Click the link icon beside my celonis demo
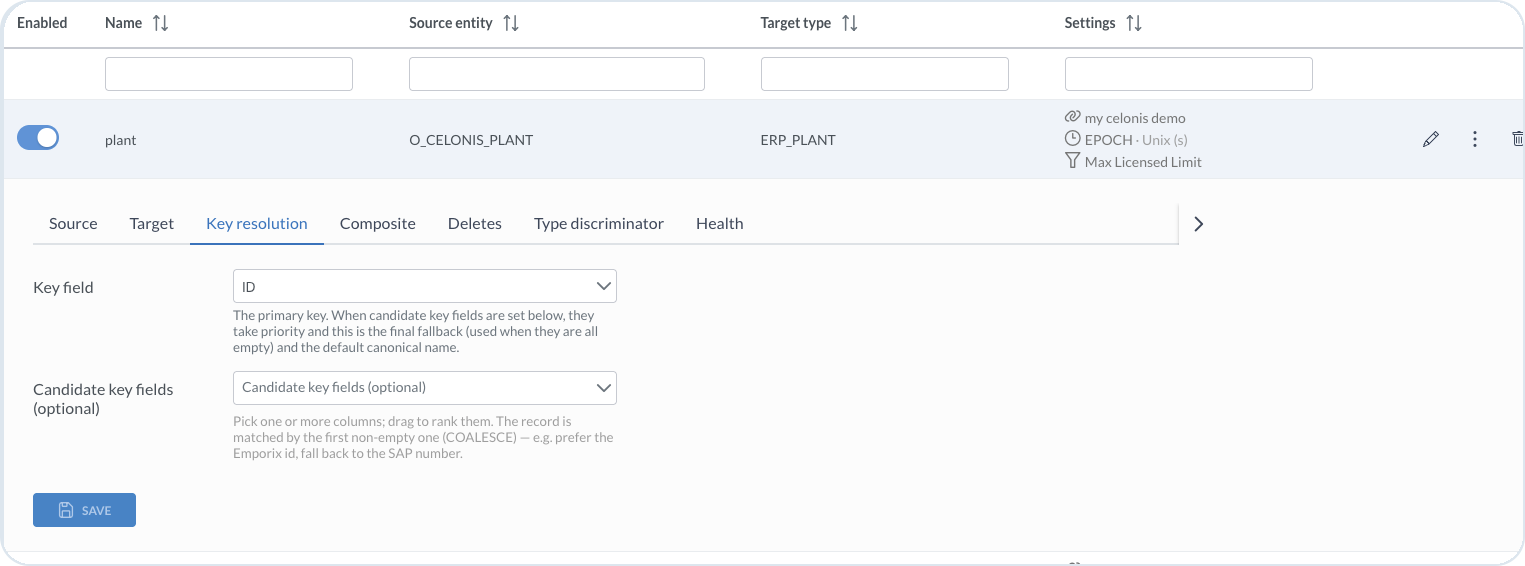Image resolution: width=1525 pixels, height=566 pixels. [x=1073, y=117]
